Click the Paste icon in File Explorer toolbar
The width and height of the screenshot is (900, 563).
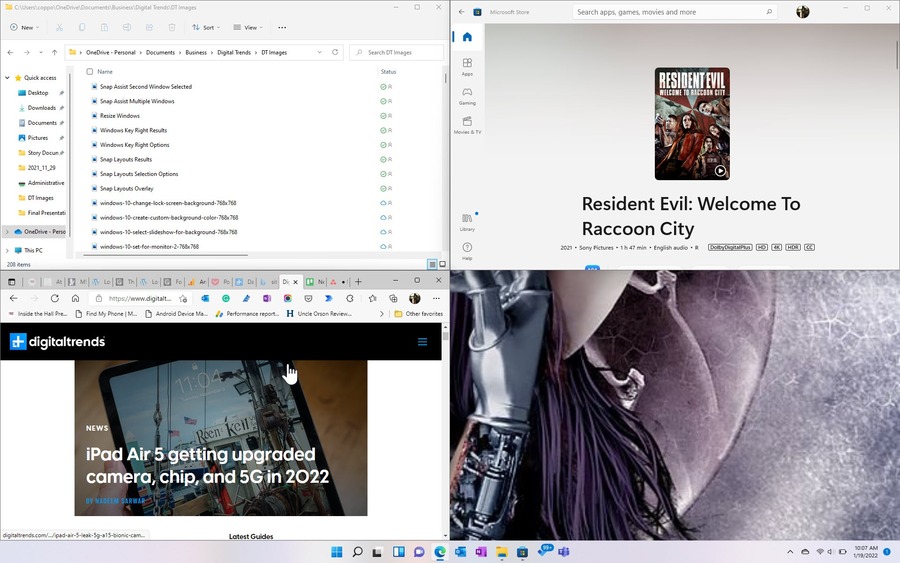(x=104, y=28)
